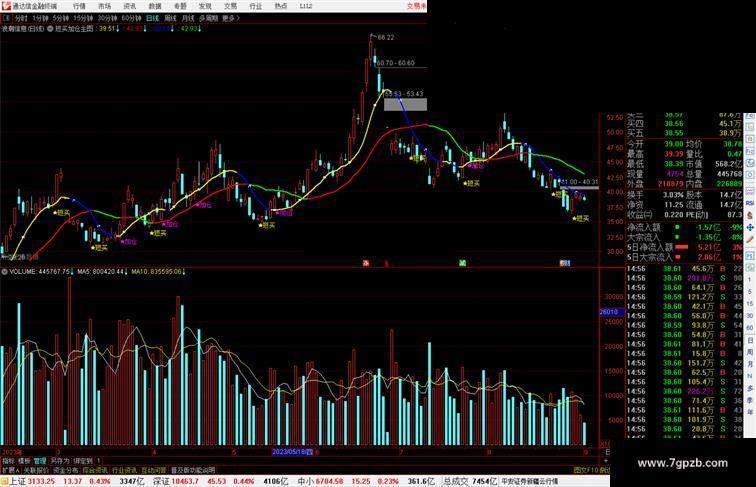Click the gray 53.63-53.43 gap box on chart
The image size is (756, 487).
click(405, 105)
